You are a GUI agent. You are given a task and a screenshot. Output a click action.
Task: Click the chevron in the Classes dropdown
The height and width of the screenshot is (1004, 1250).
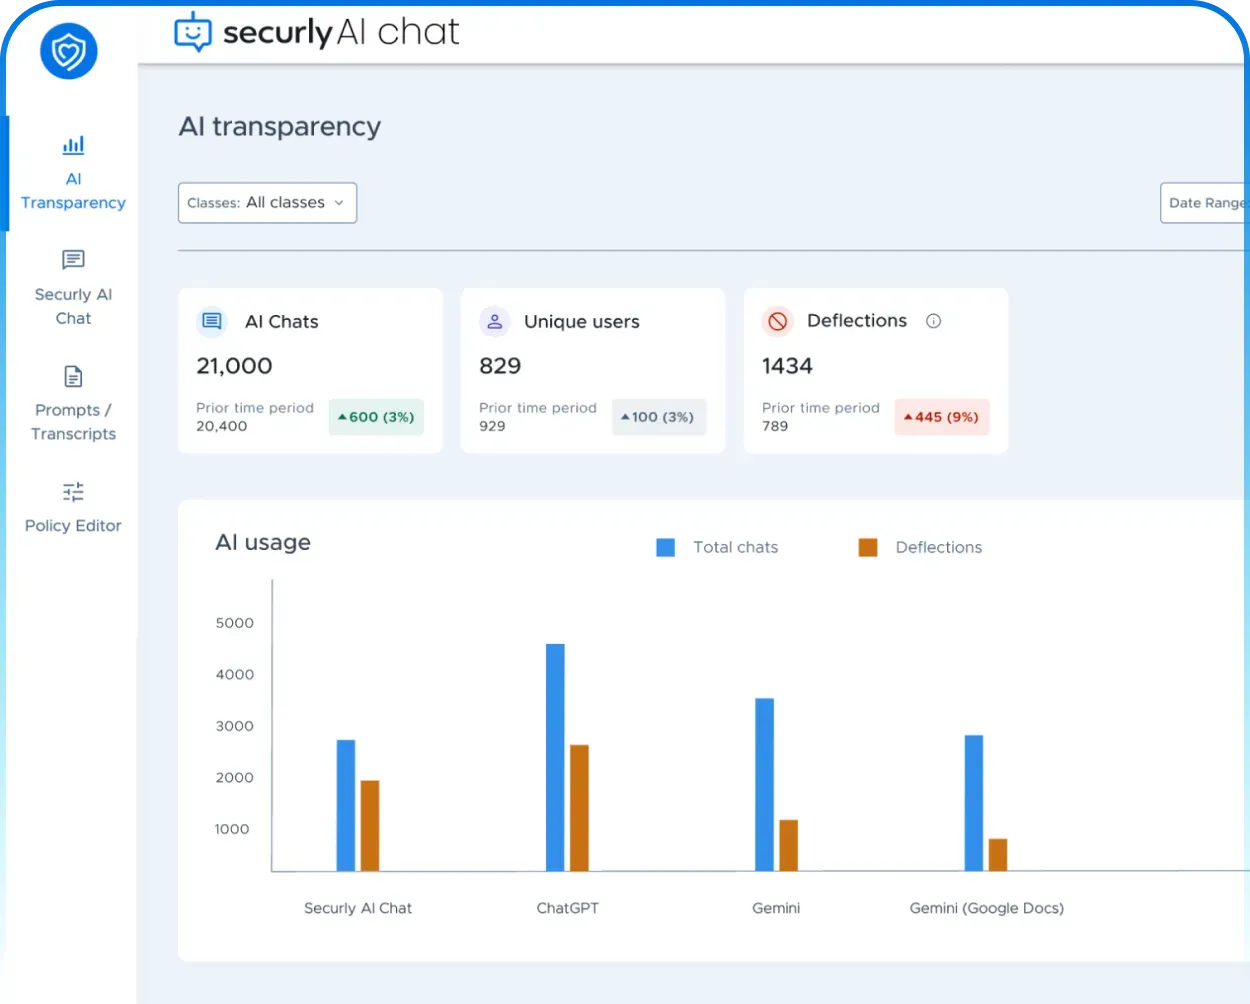[x=339, y=203]
